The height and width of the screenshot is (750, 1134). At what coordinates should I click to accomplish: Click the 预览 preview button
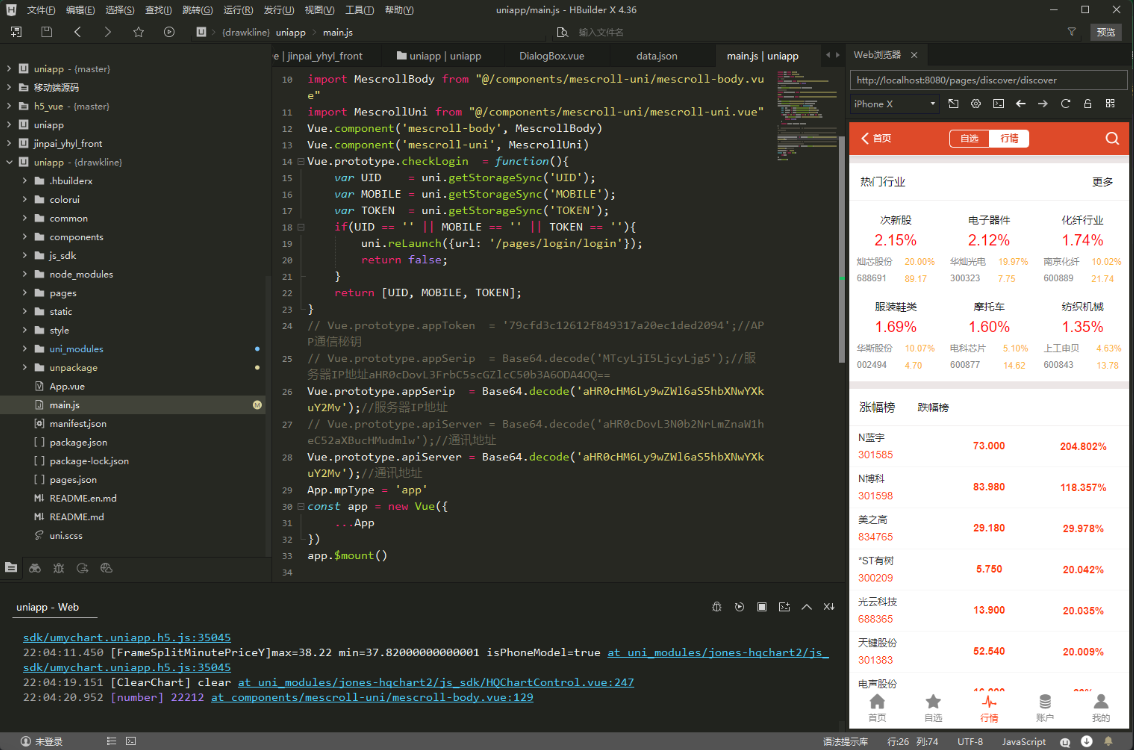[x=1106, y=32]
